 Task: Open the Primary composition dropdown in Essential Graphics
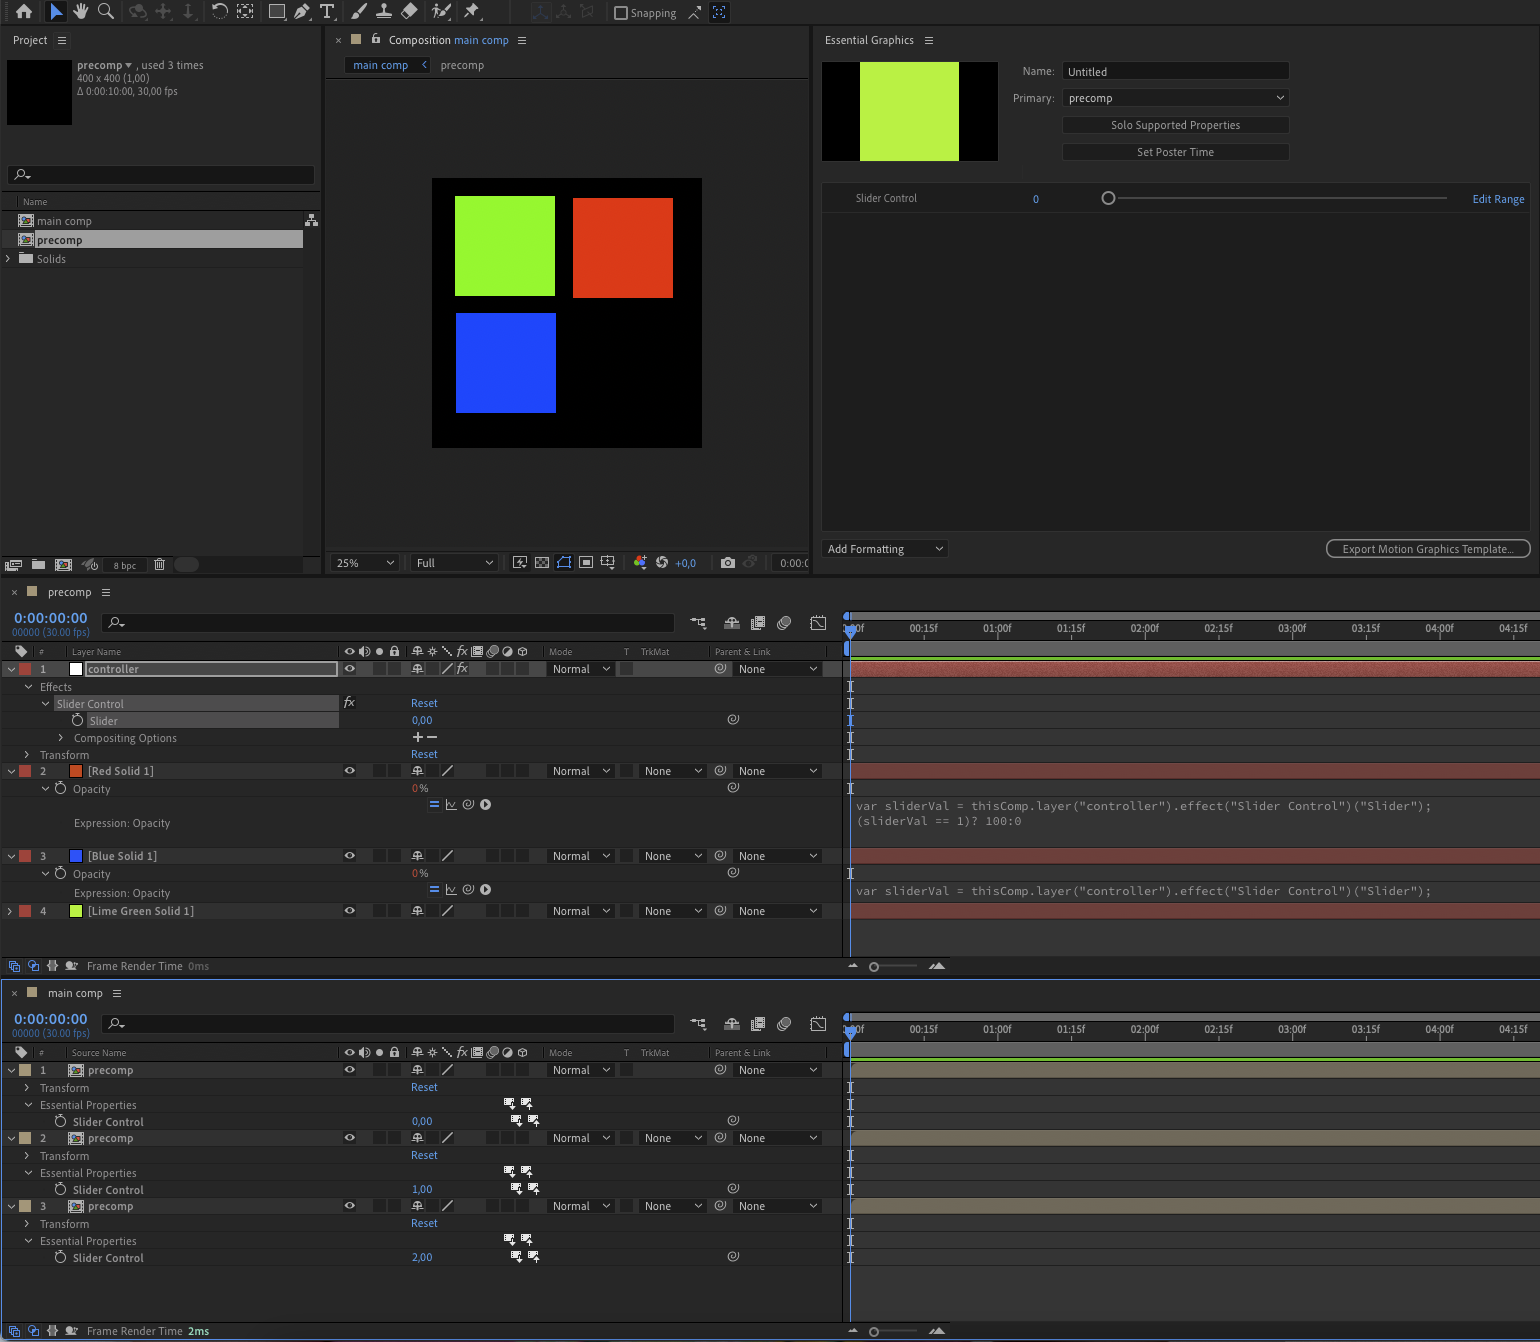pyautogui.click(x=1175, y=97)
